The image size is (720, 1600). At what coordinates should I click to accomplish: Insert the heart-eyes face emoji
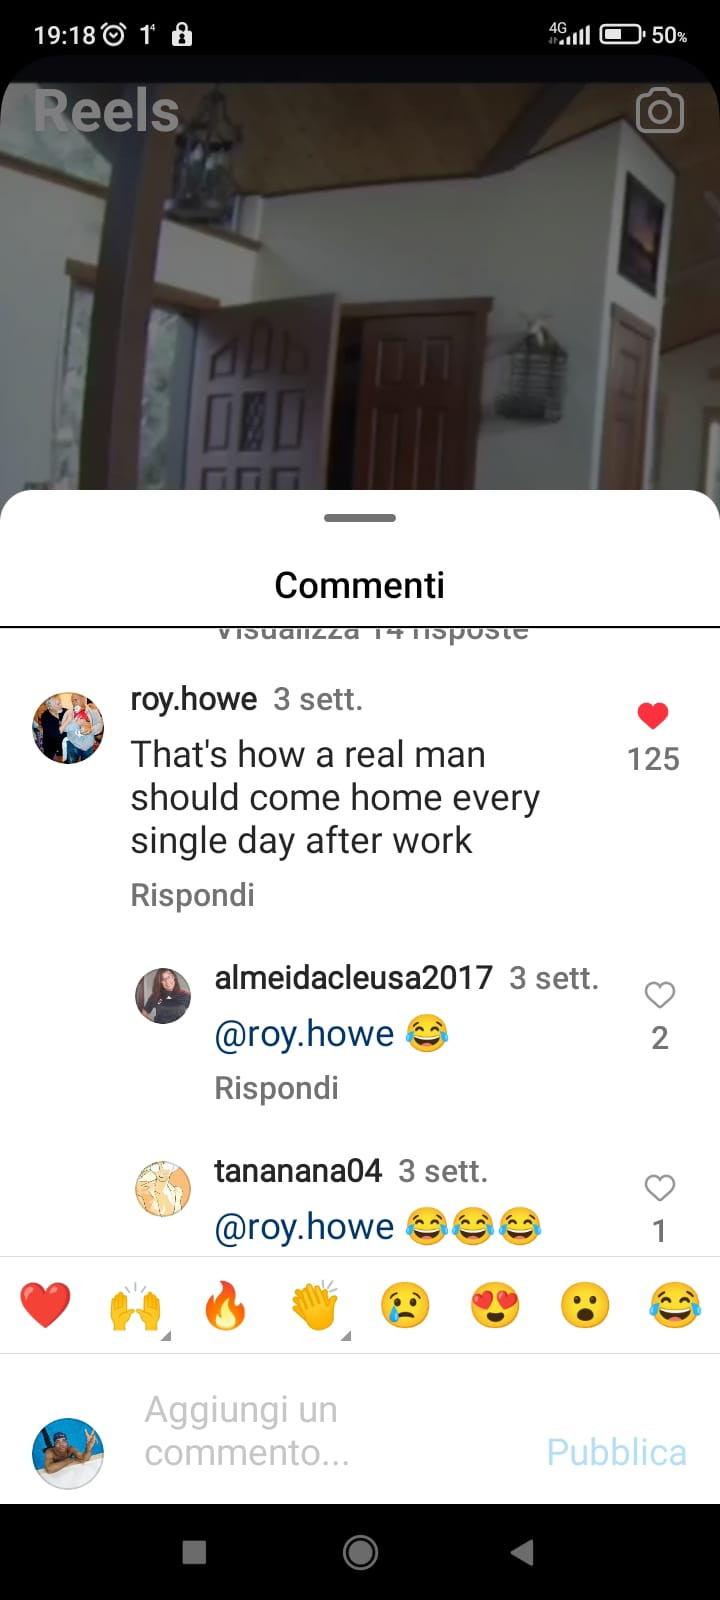[x=495, y=1305]
